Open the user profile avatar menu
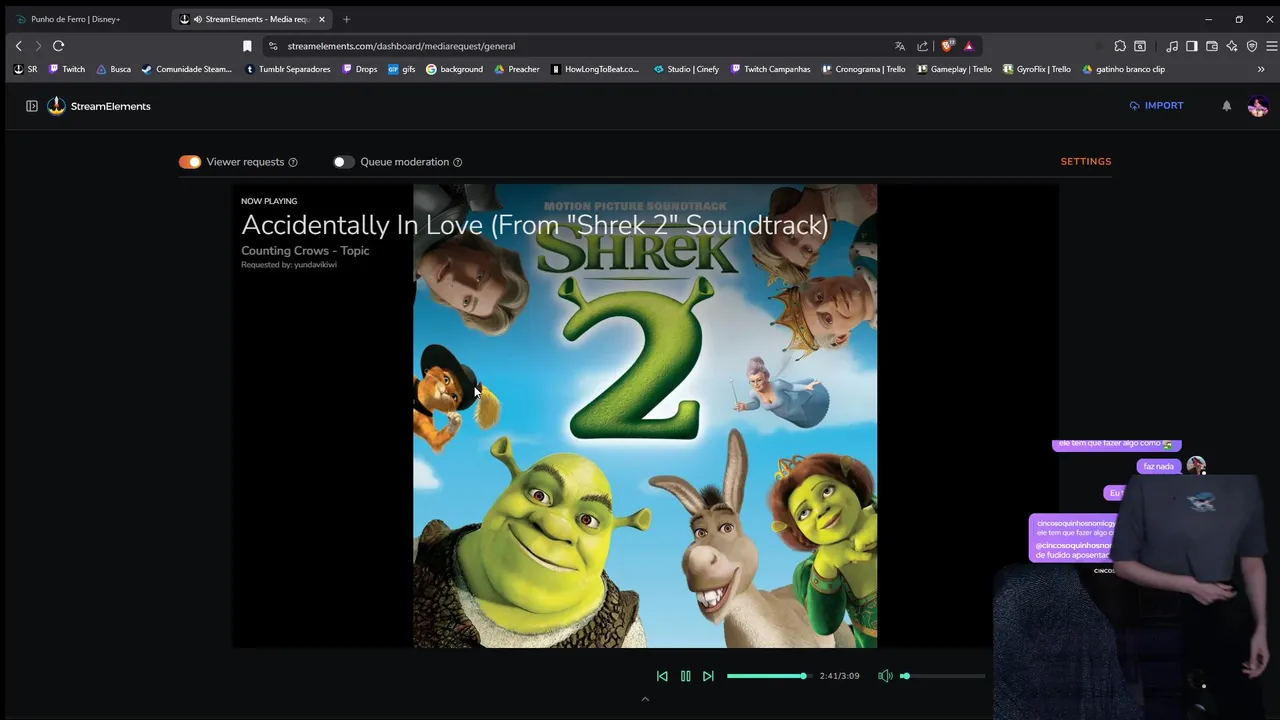 [1258, 106]
